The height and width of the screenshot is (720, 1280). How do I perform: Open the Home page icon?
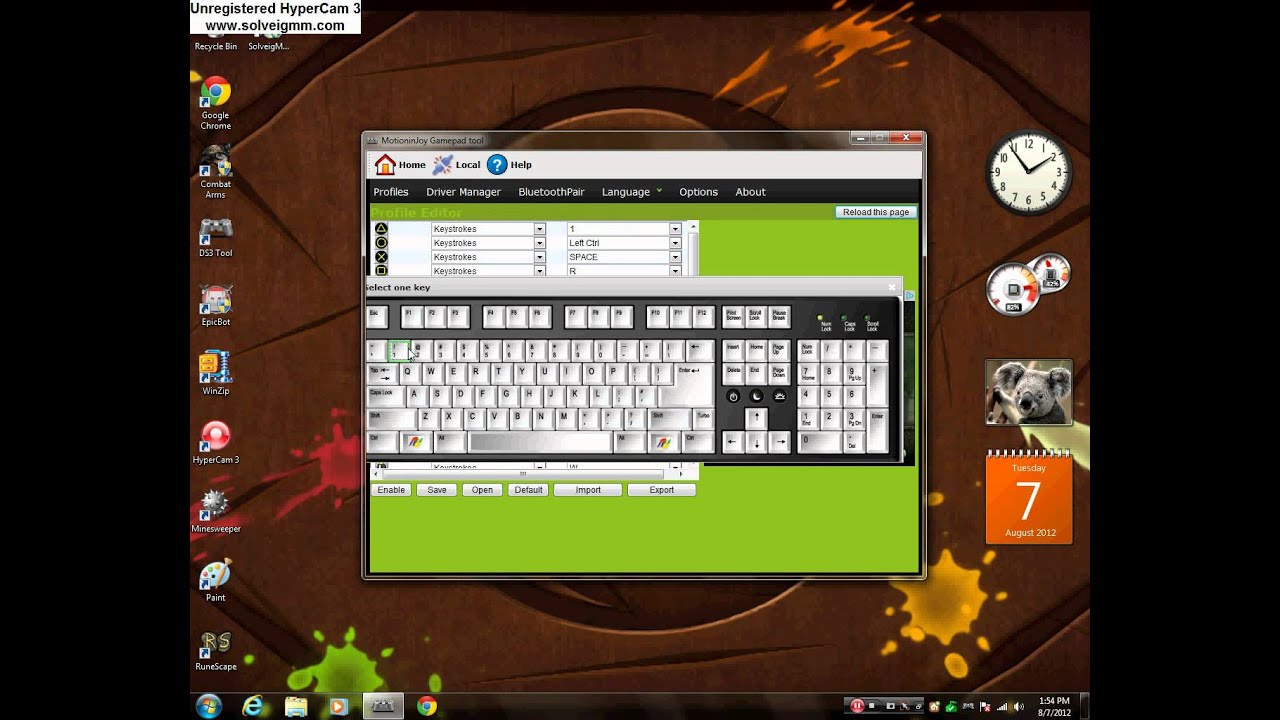click(385, 165)
